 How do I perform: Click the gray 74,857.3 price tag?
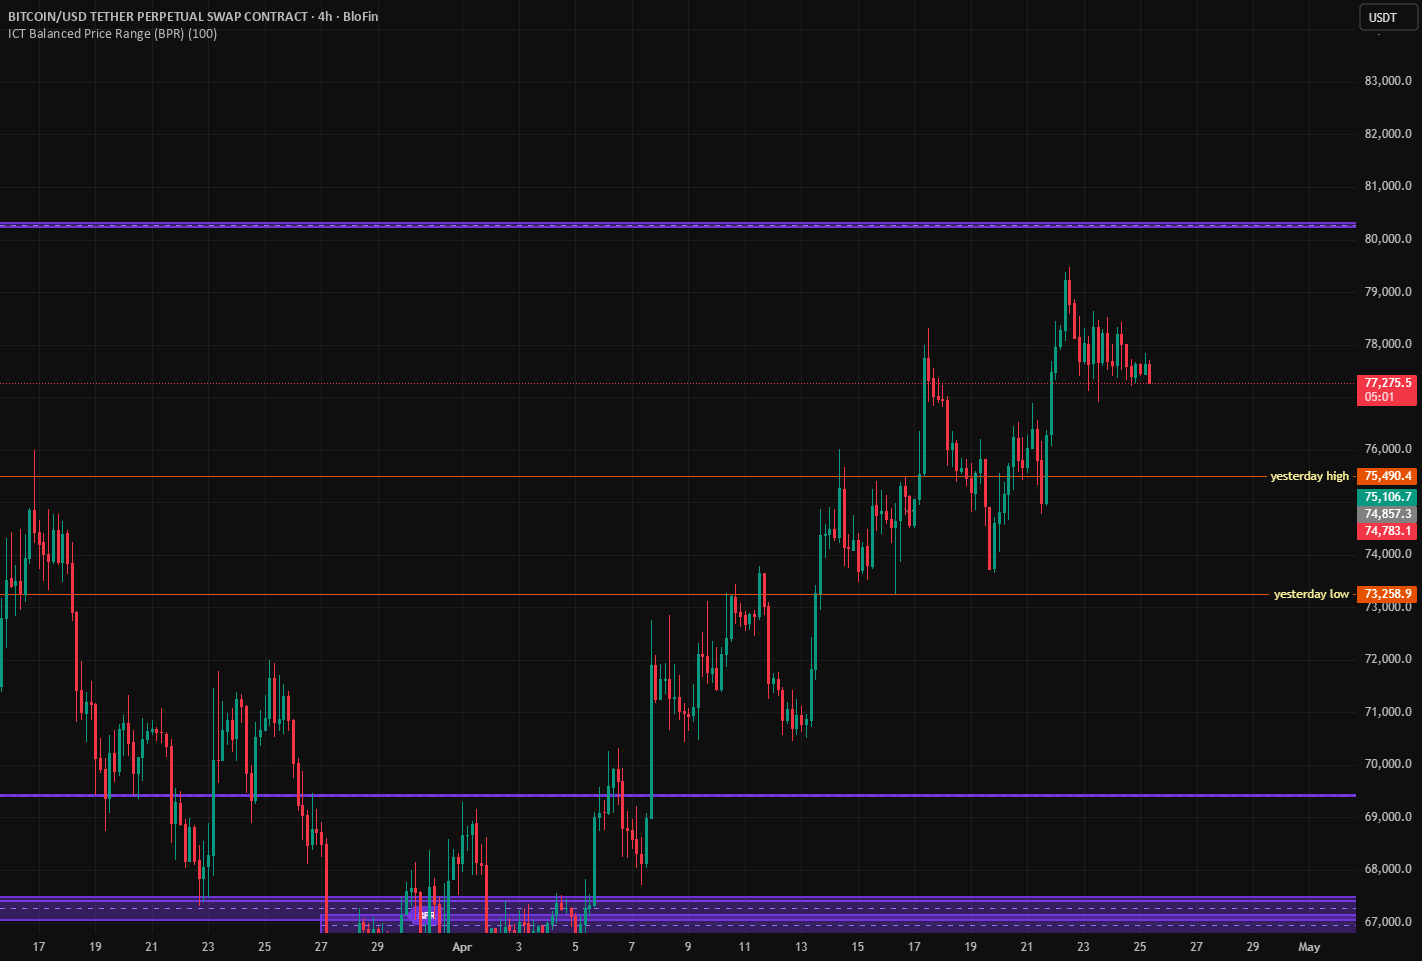coord(1387,514)
